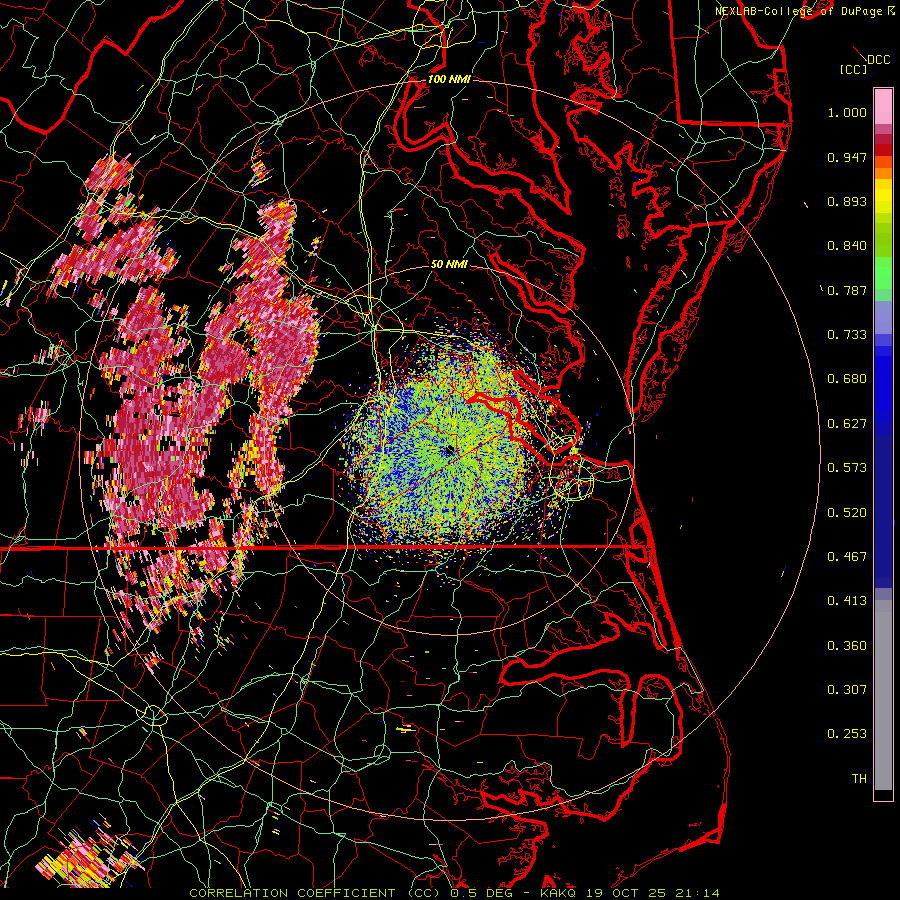The image size is (900, 900).
Task: Click the DCC label above the color scale
Action: 878,60
